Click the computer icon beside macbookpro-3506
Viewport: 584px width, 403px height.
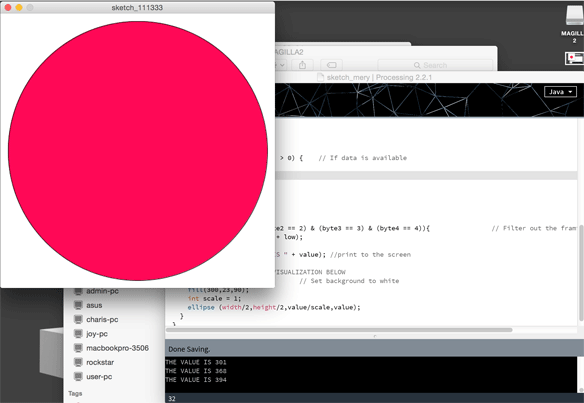78,348
